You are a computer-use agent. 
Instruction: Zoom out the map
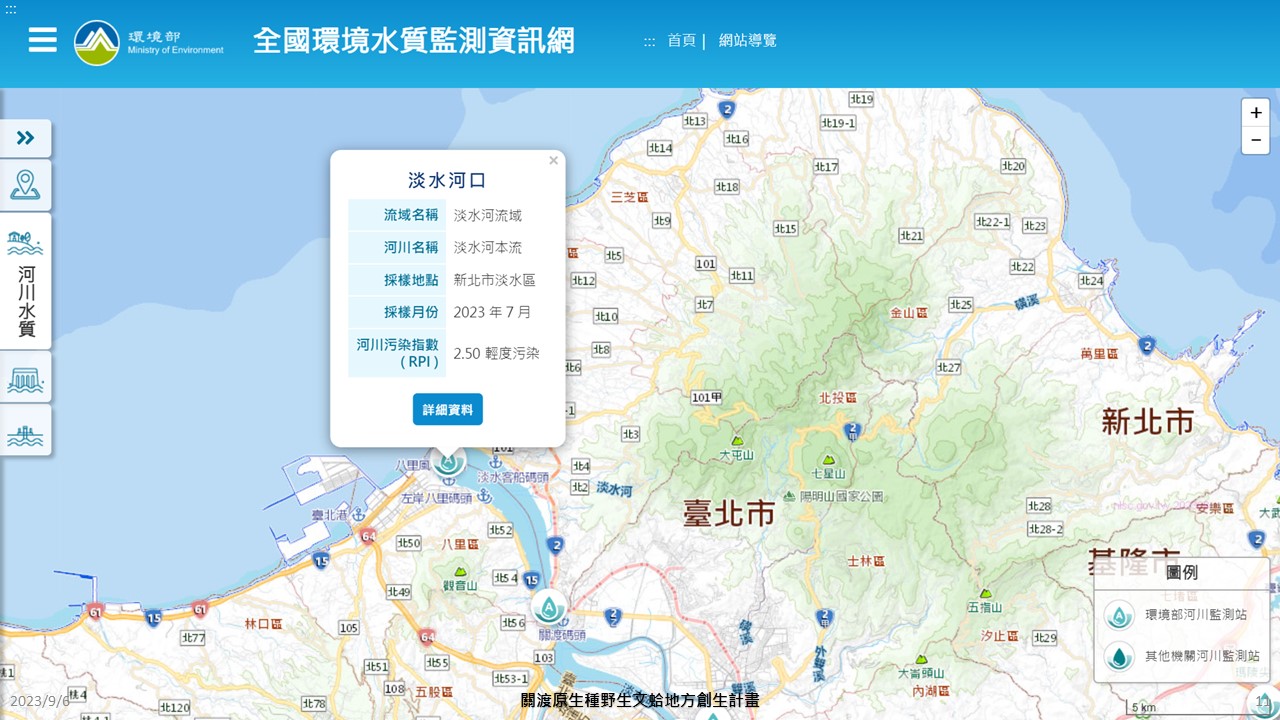1256,140
